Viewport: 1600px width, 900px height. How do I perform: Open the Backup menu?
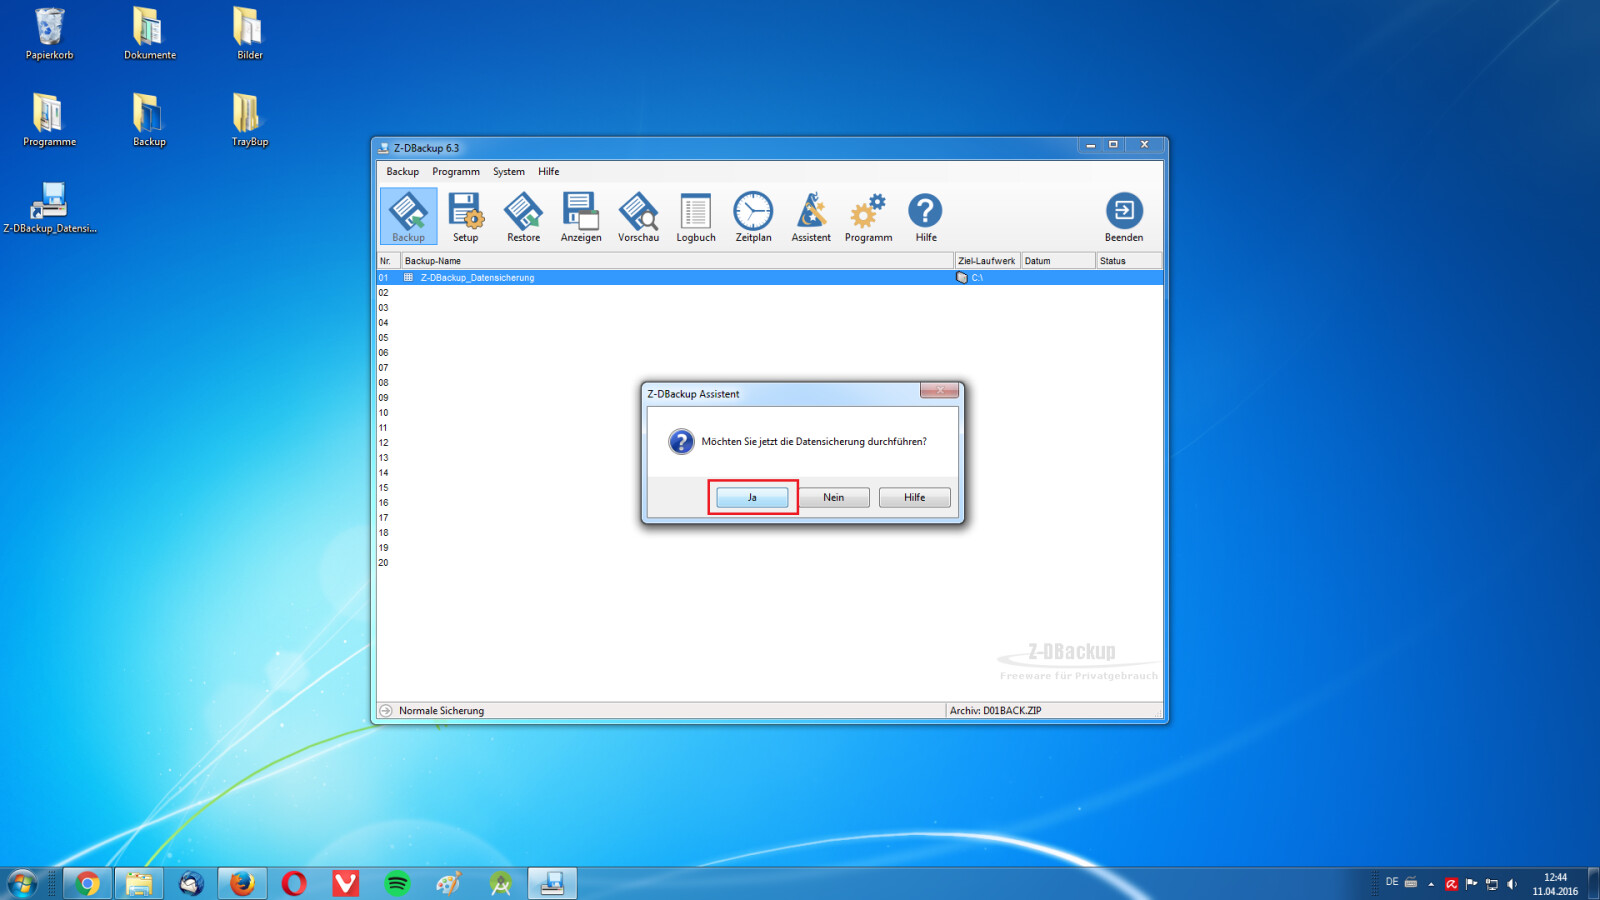click(x=403, y=172)
